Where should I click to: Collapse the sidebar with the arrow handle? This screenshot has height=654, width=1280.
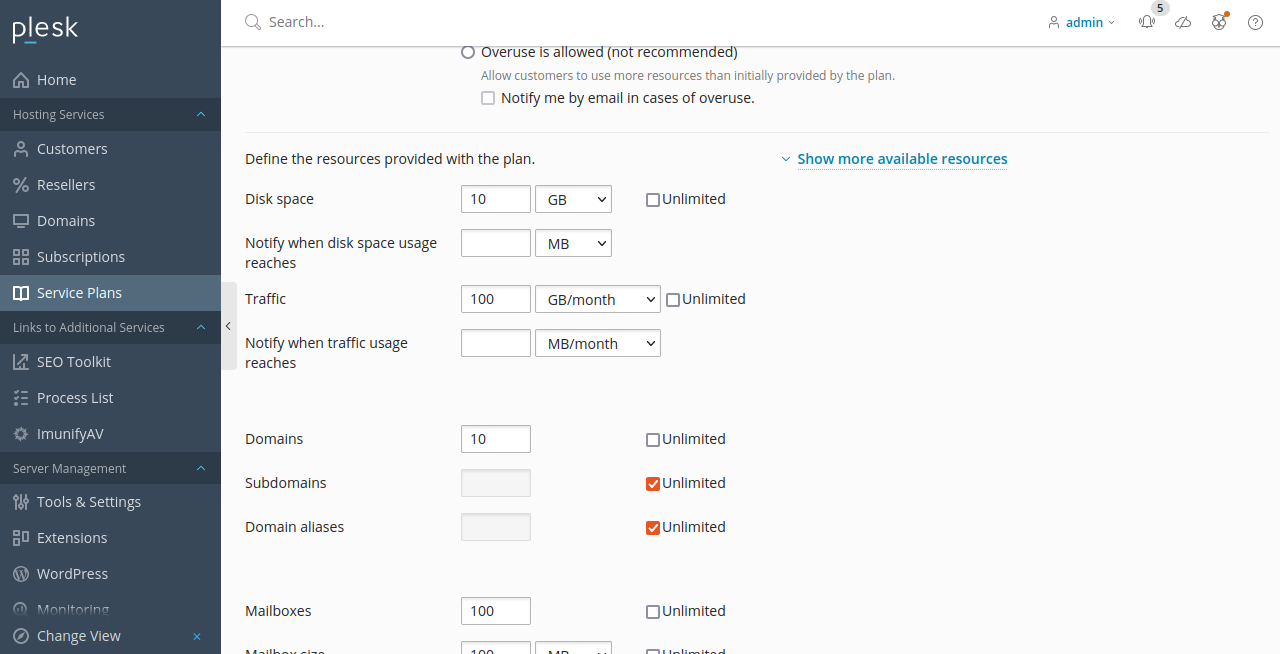pyautogui.click(x=228, y=325)
